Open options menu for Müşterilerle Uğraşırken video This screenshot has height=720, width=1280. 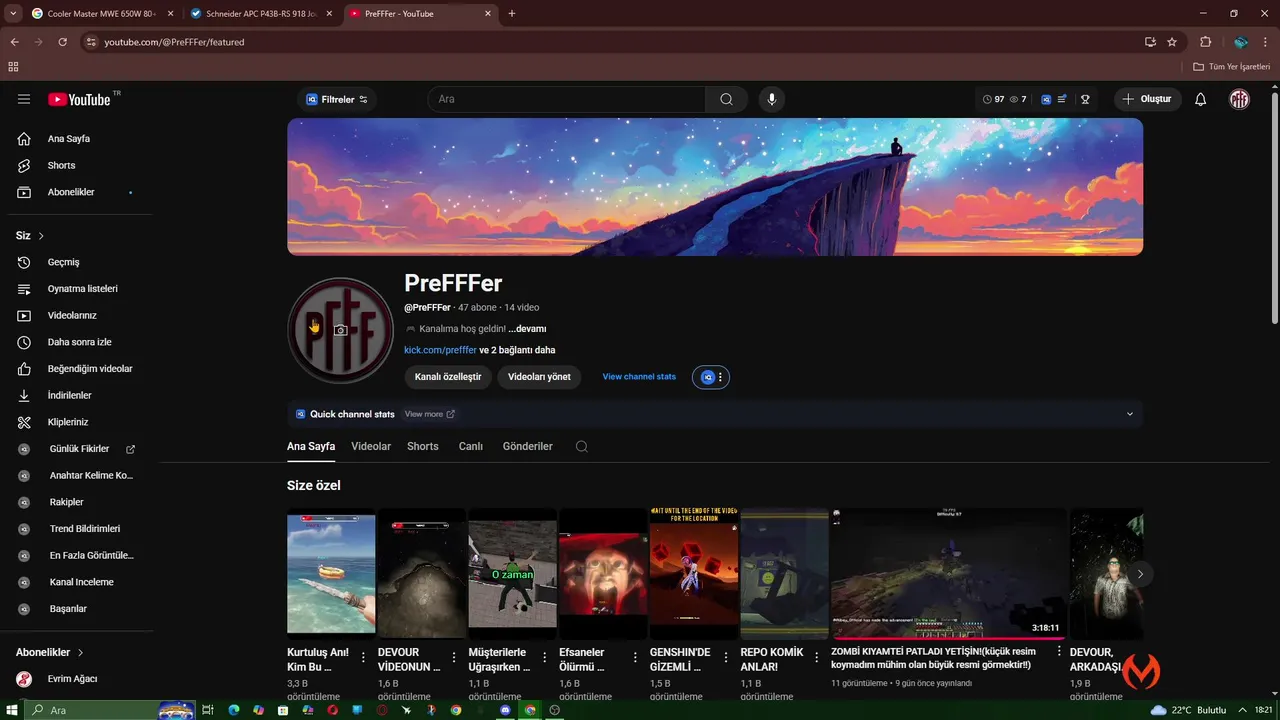click(x=545, y=658)
